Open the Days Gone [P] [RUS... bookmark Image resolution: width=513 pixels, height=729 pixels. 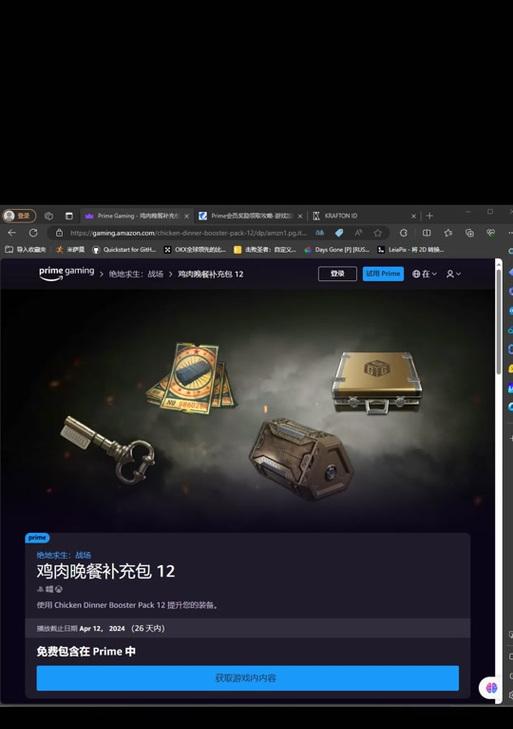coord(337,250)
